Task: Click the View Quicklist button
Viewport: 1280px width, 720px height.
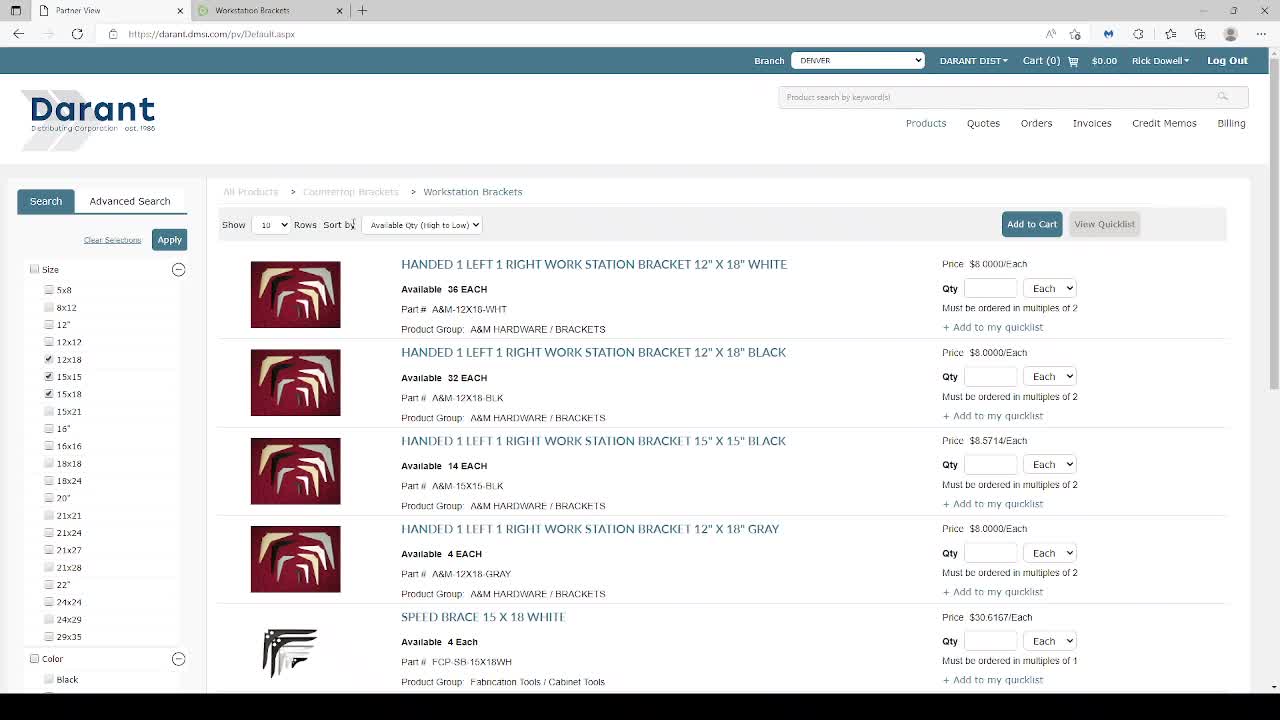Action: coord(1104,224)
